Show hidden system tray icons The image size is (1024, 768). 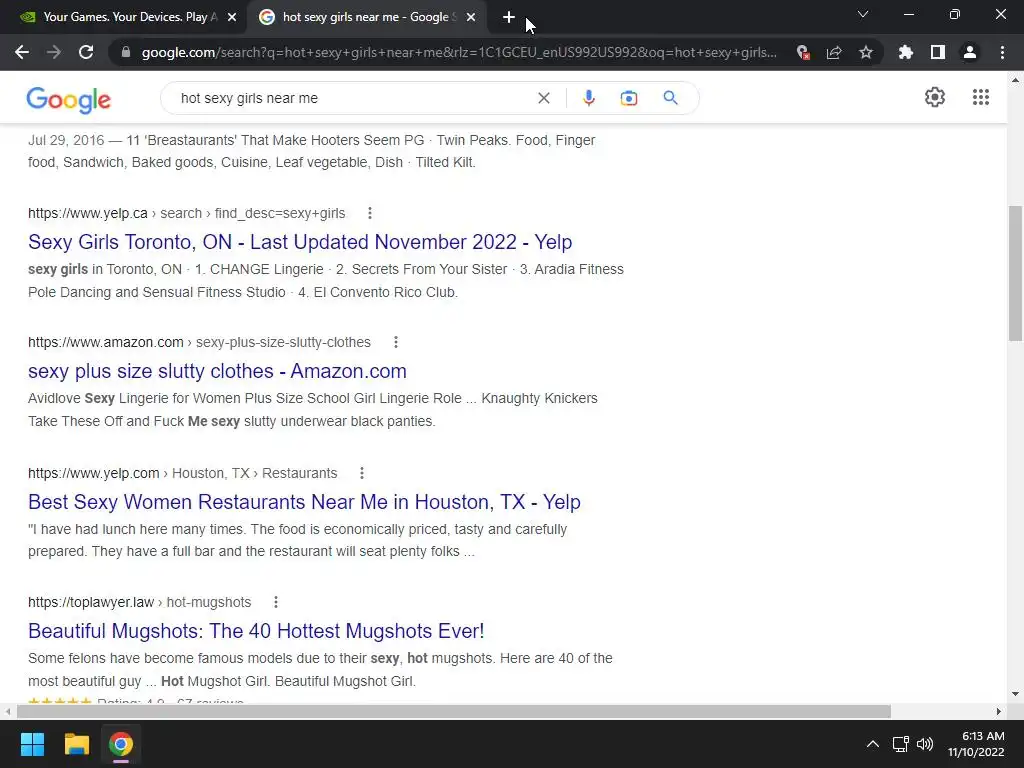click(x=872, y=744)
